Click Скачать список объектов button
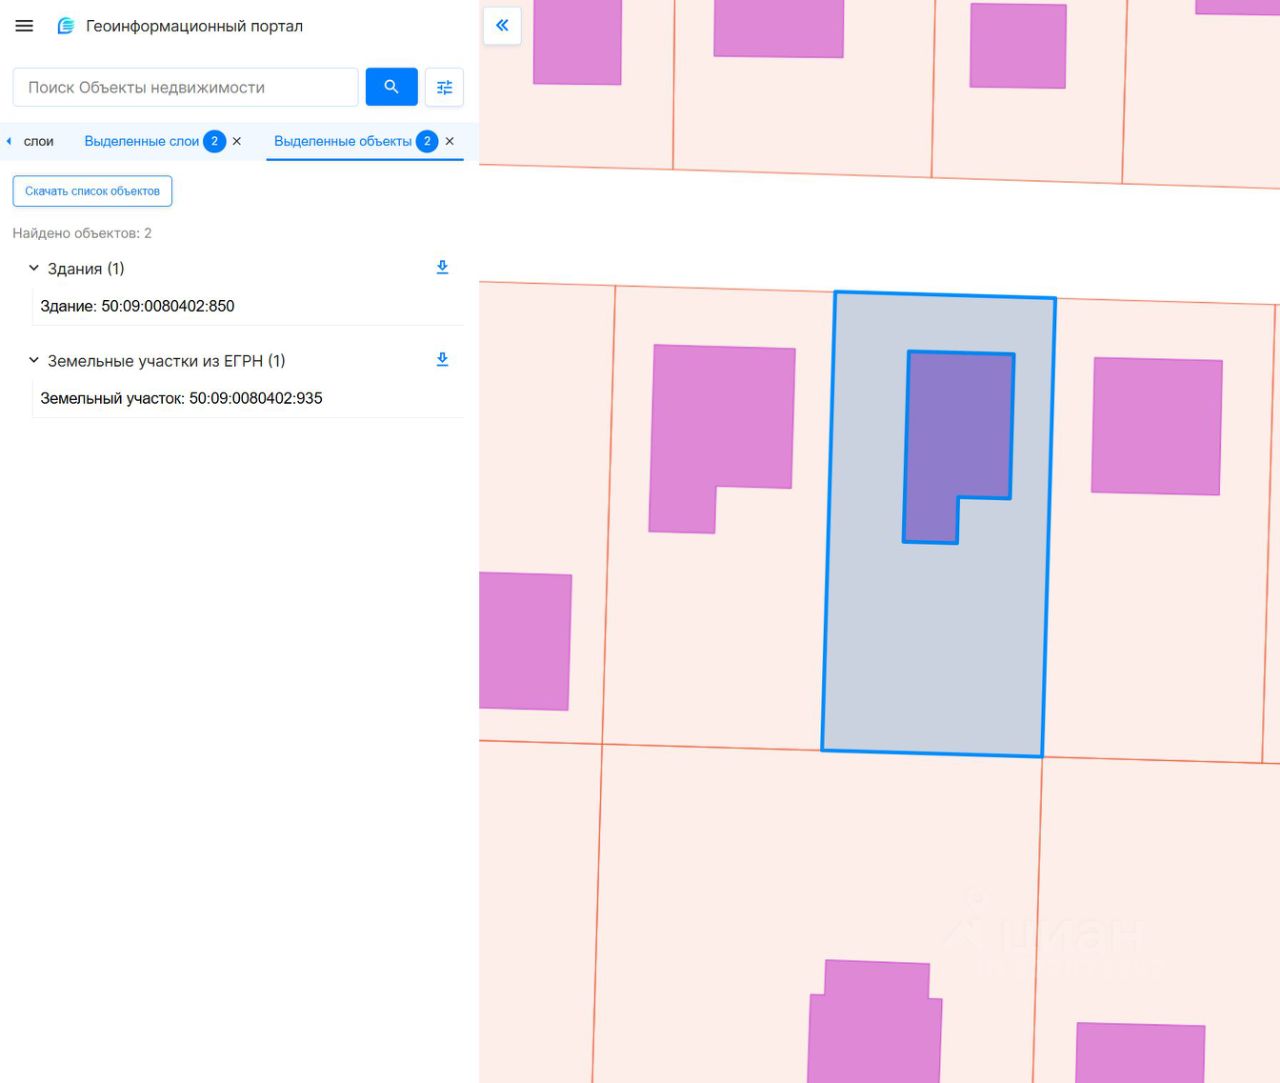The image size is (1280, 1083). pyautogui.click(x=92, y=191)
